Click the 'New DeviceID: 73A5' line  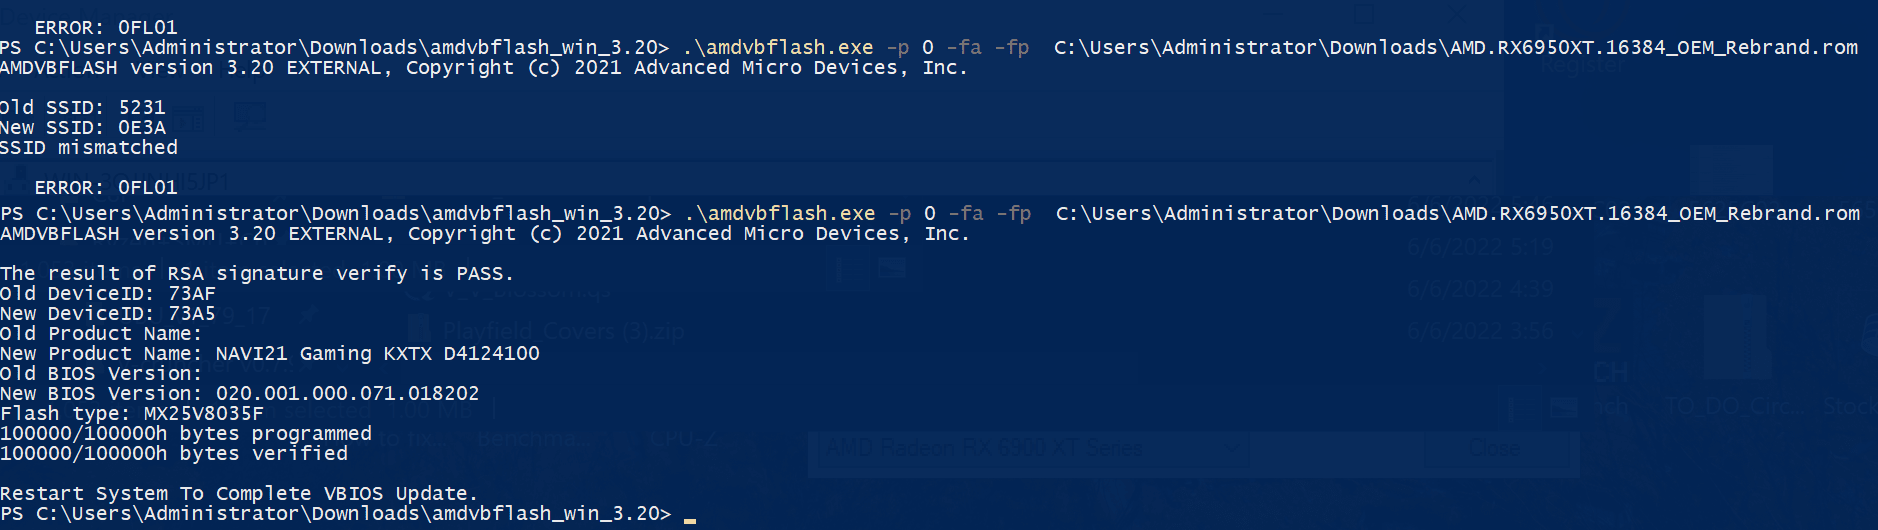pyautogui.click(x=108, y=313)
